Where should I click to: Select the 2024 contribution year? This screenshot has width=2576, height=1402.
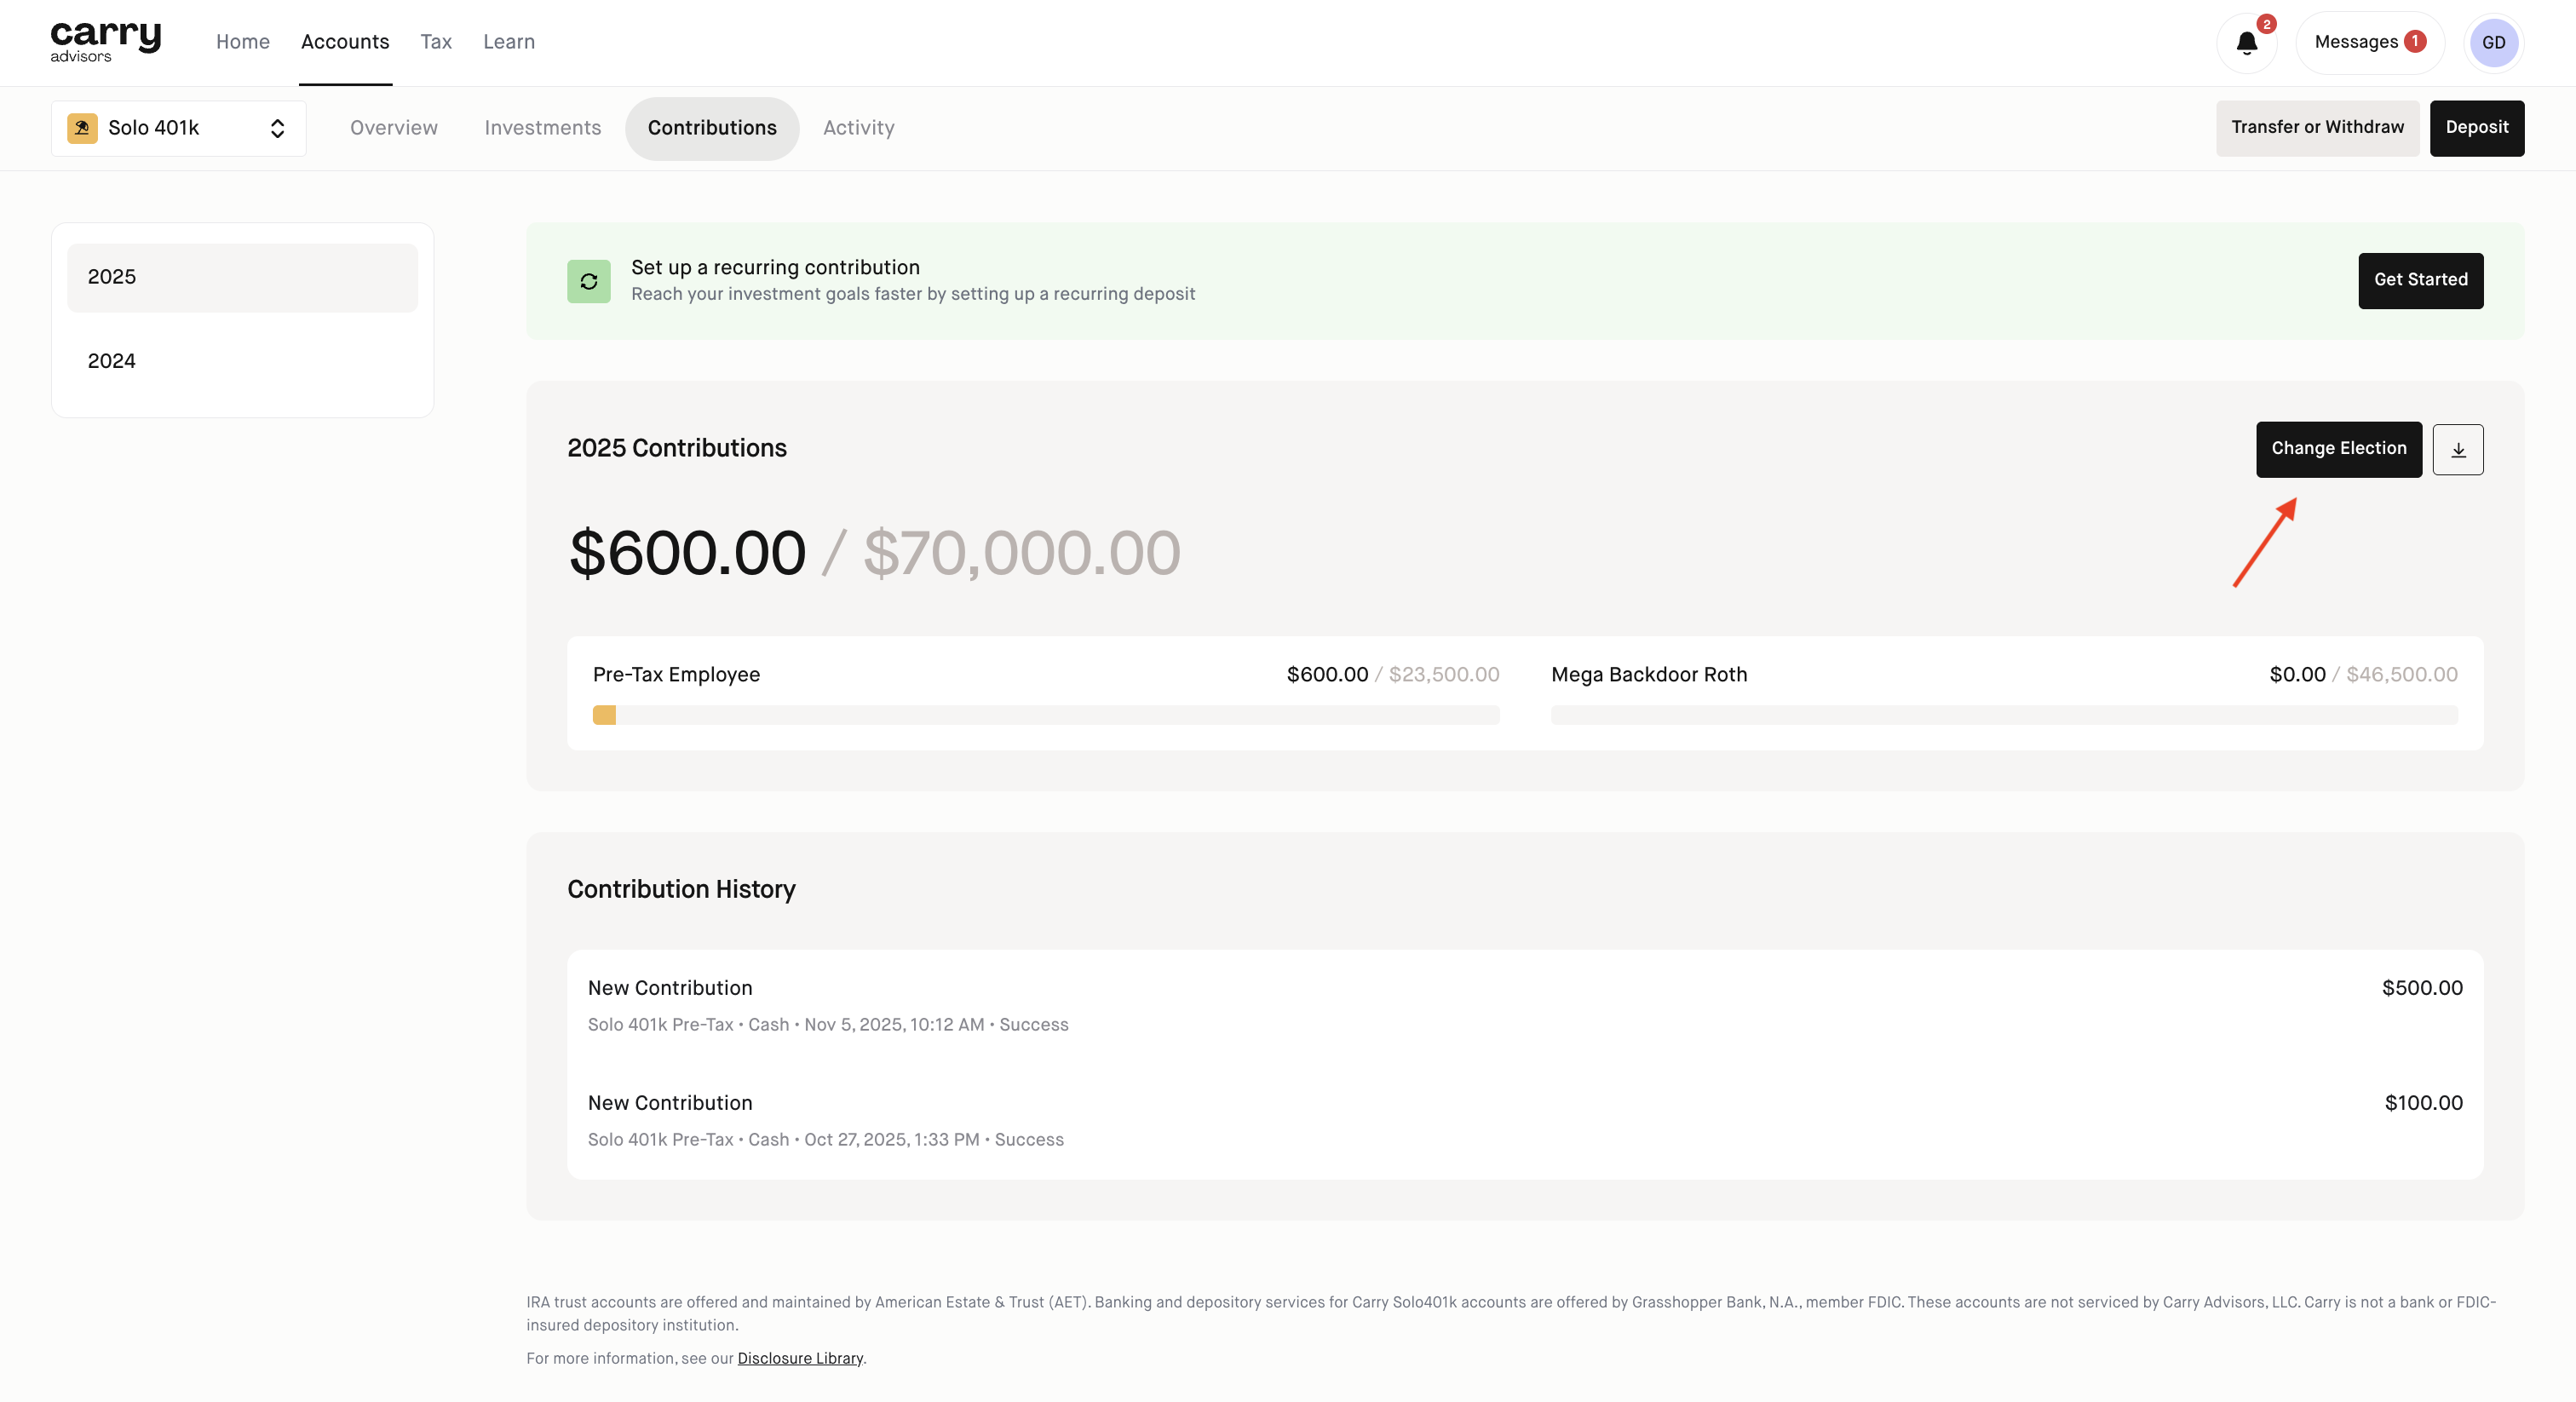[x=242, y=361]
